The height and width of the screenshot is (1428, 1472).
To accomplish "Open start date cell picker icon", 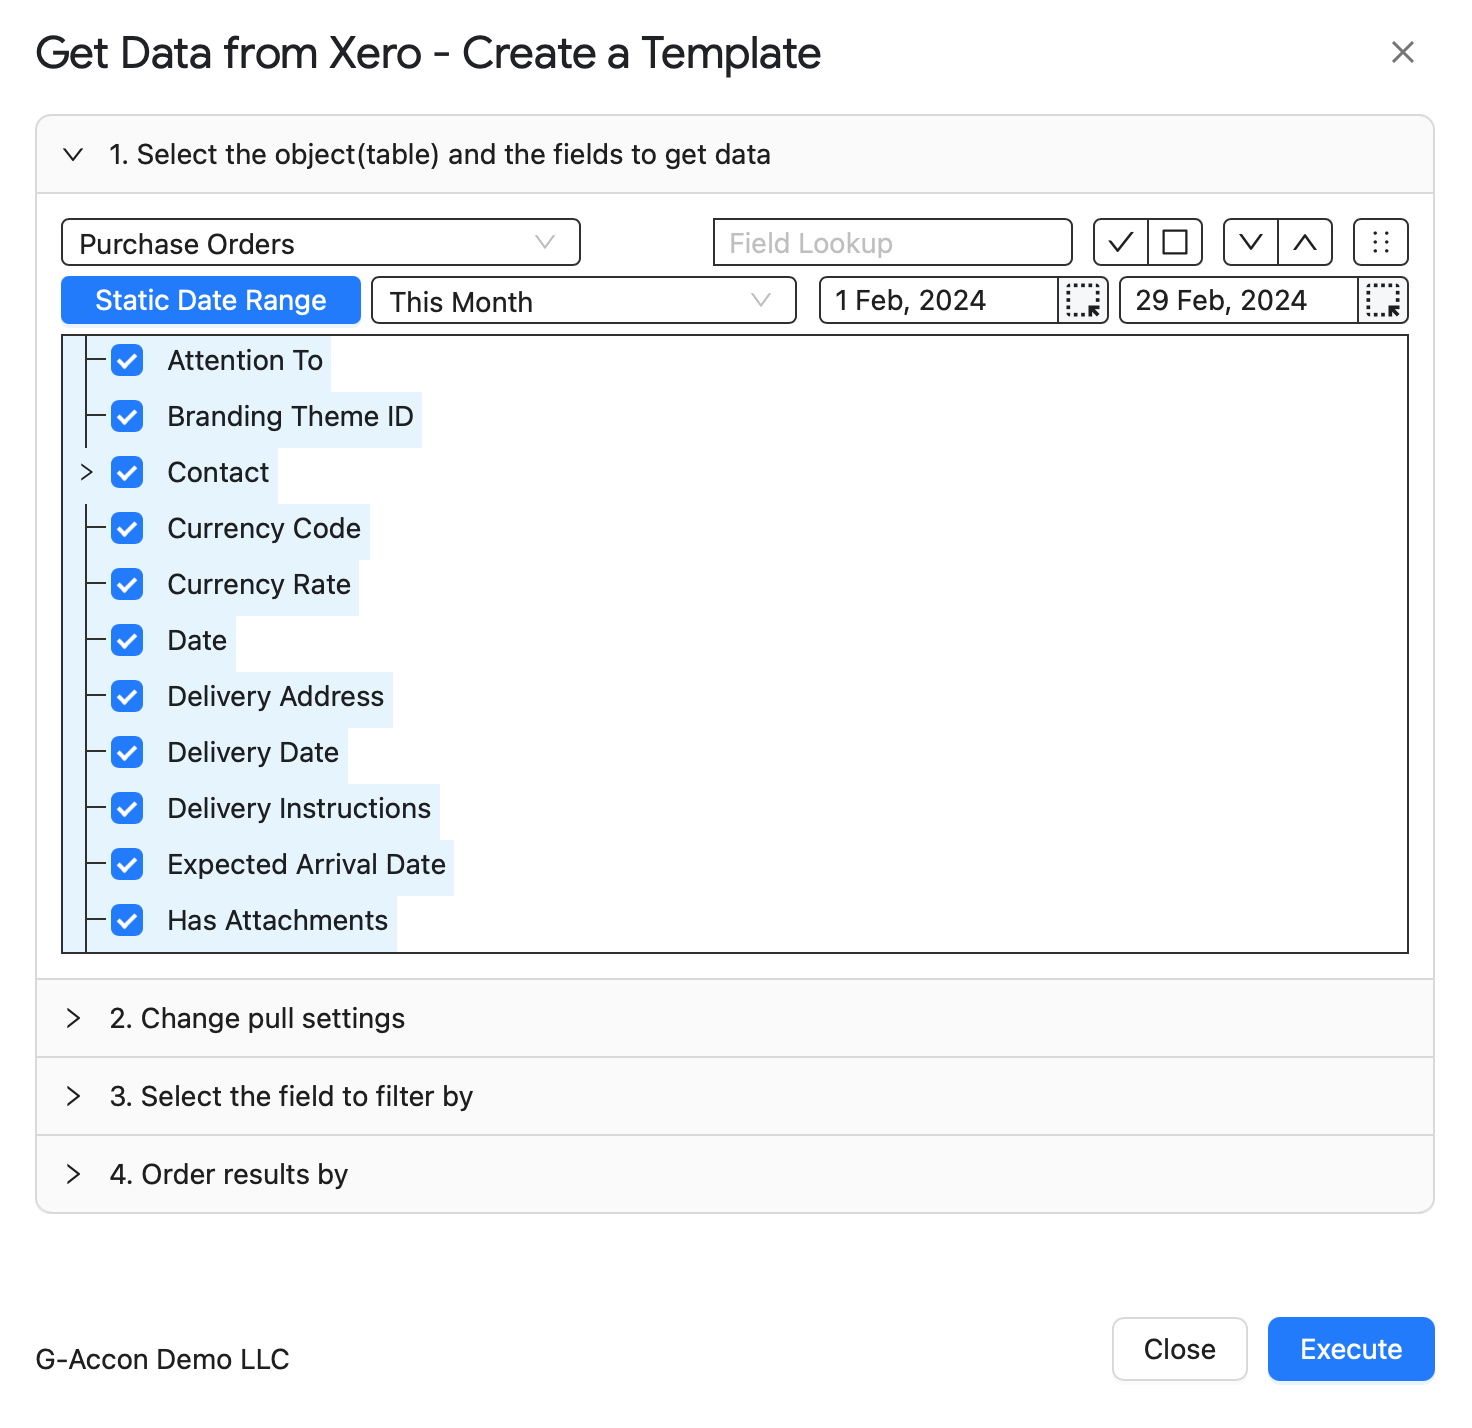I will coord(1083,300).
